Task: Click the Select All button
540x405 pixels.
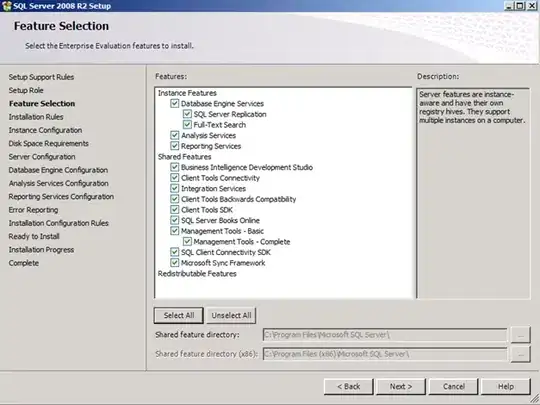Action: coord(179,315)
